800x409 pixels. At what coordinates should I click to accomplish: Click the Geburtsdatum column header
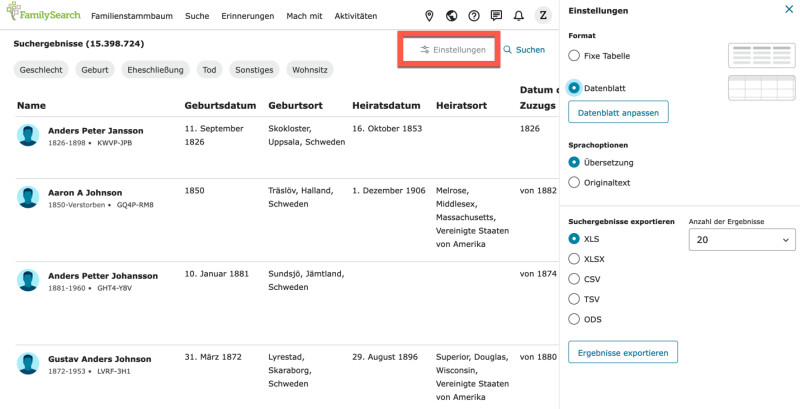click(220, 106)
